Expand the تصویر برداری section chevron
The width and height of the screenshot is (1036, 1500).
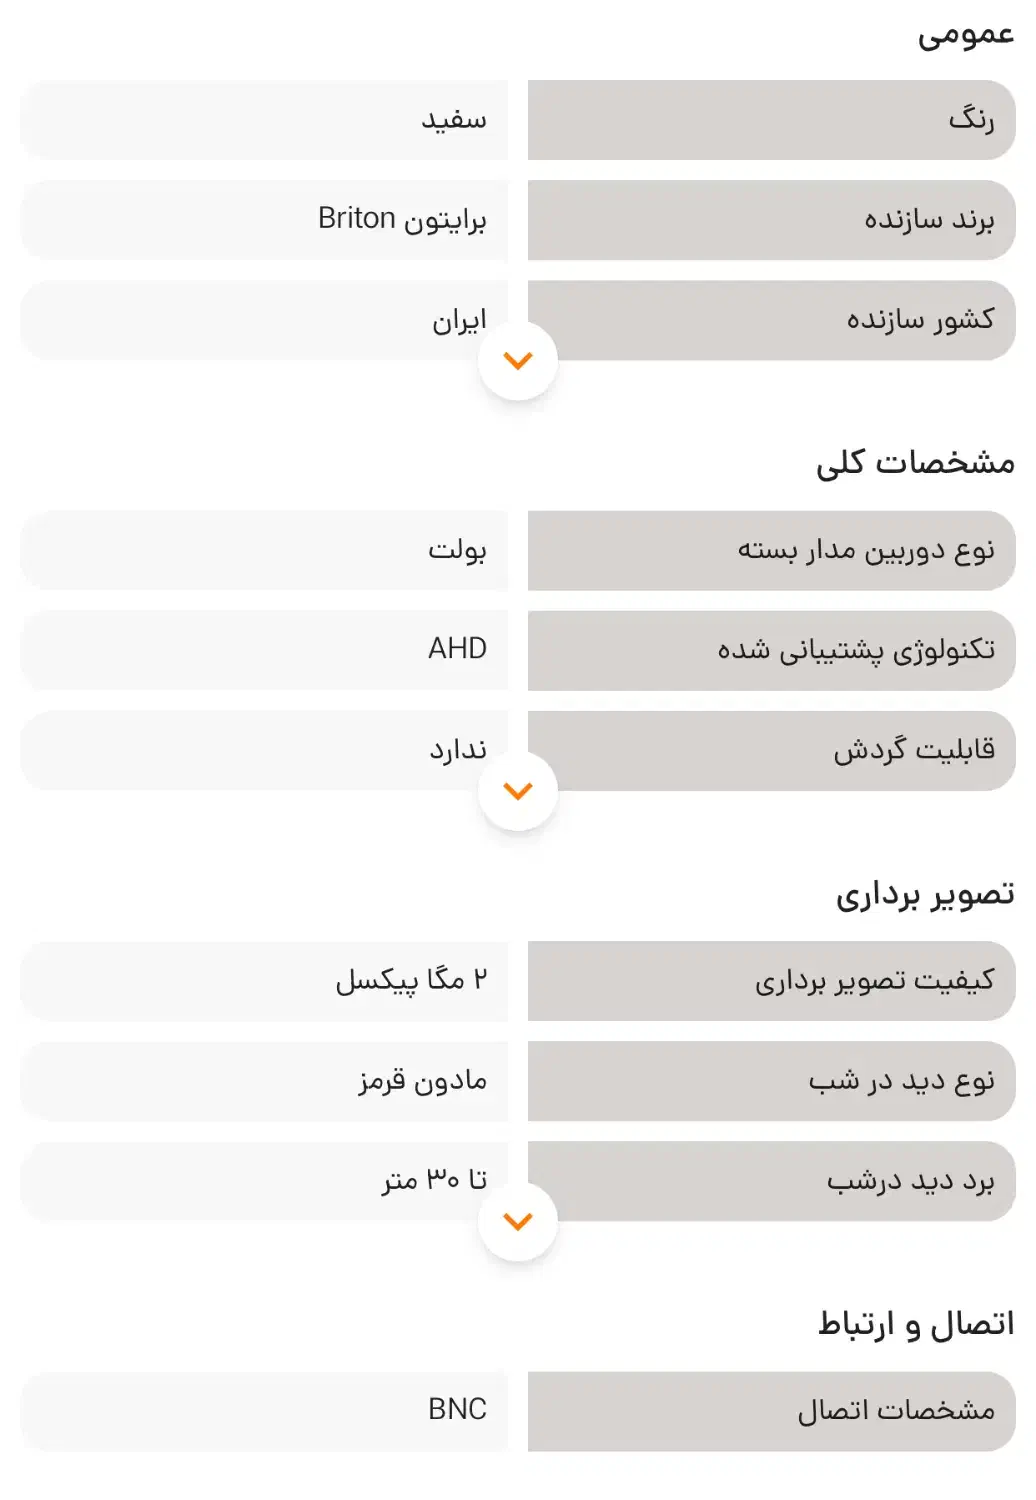[x=518, y=1221]
